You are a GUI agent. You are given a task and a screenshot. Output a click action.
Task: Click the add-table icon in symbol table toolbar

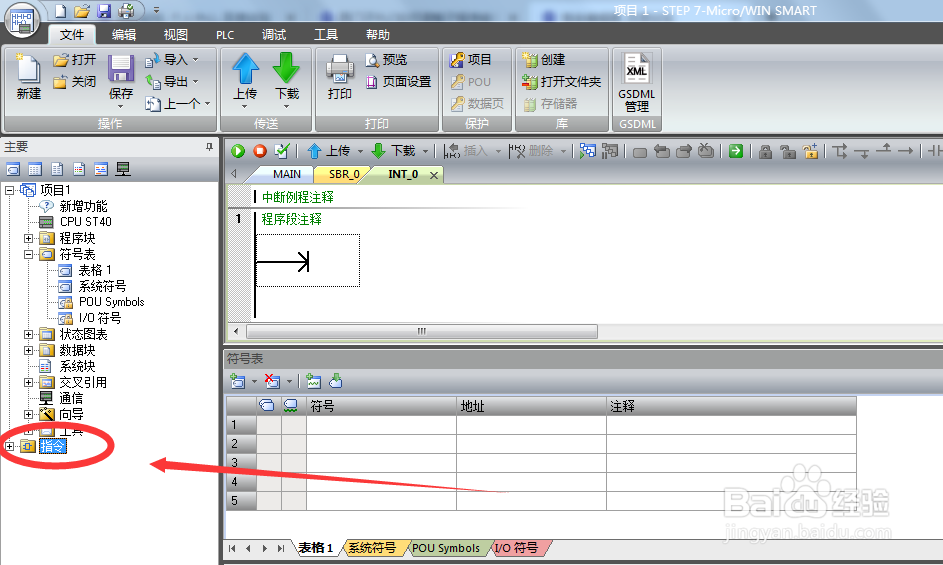[238, 381]
